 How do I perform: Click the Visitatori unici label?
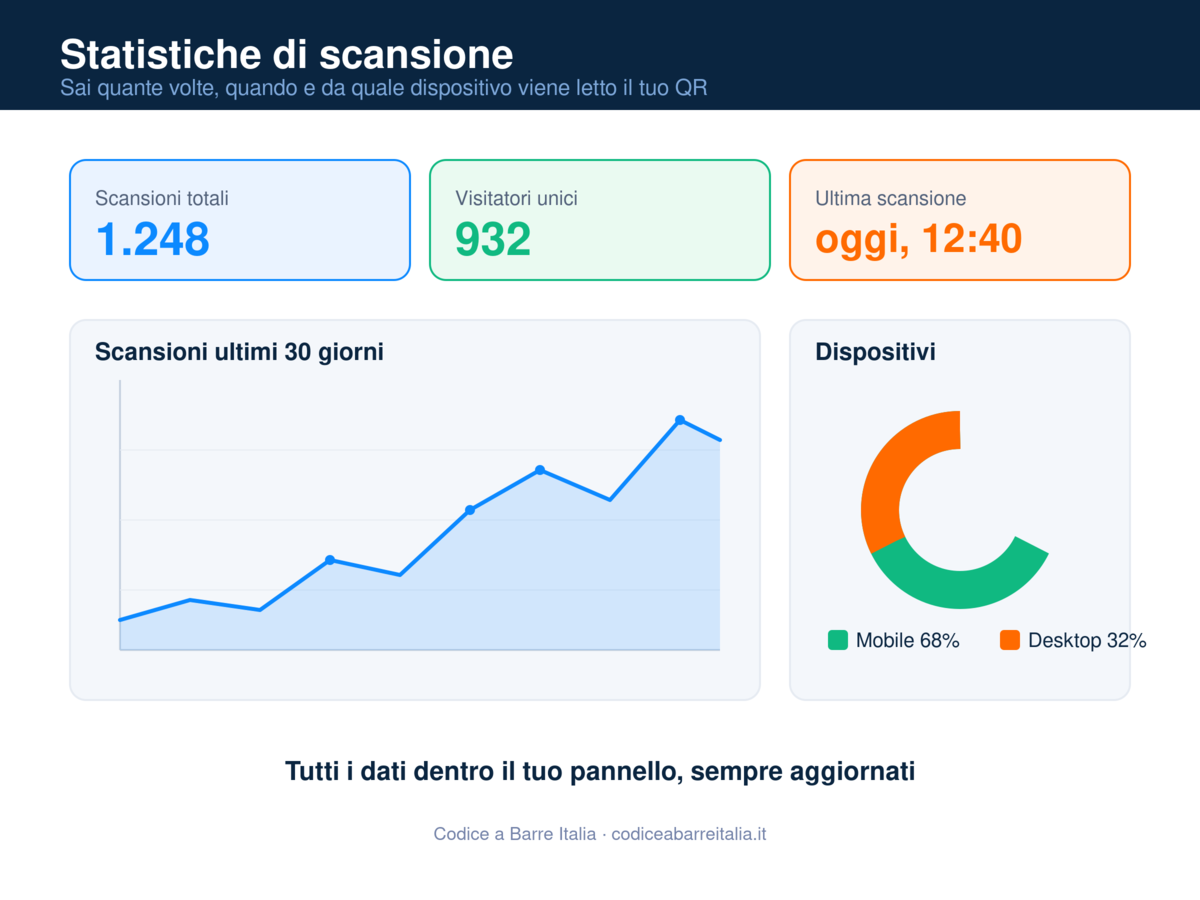[516, 198]
